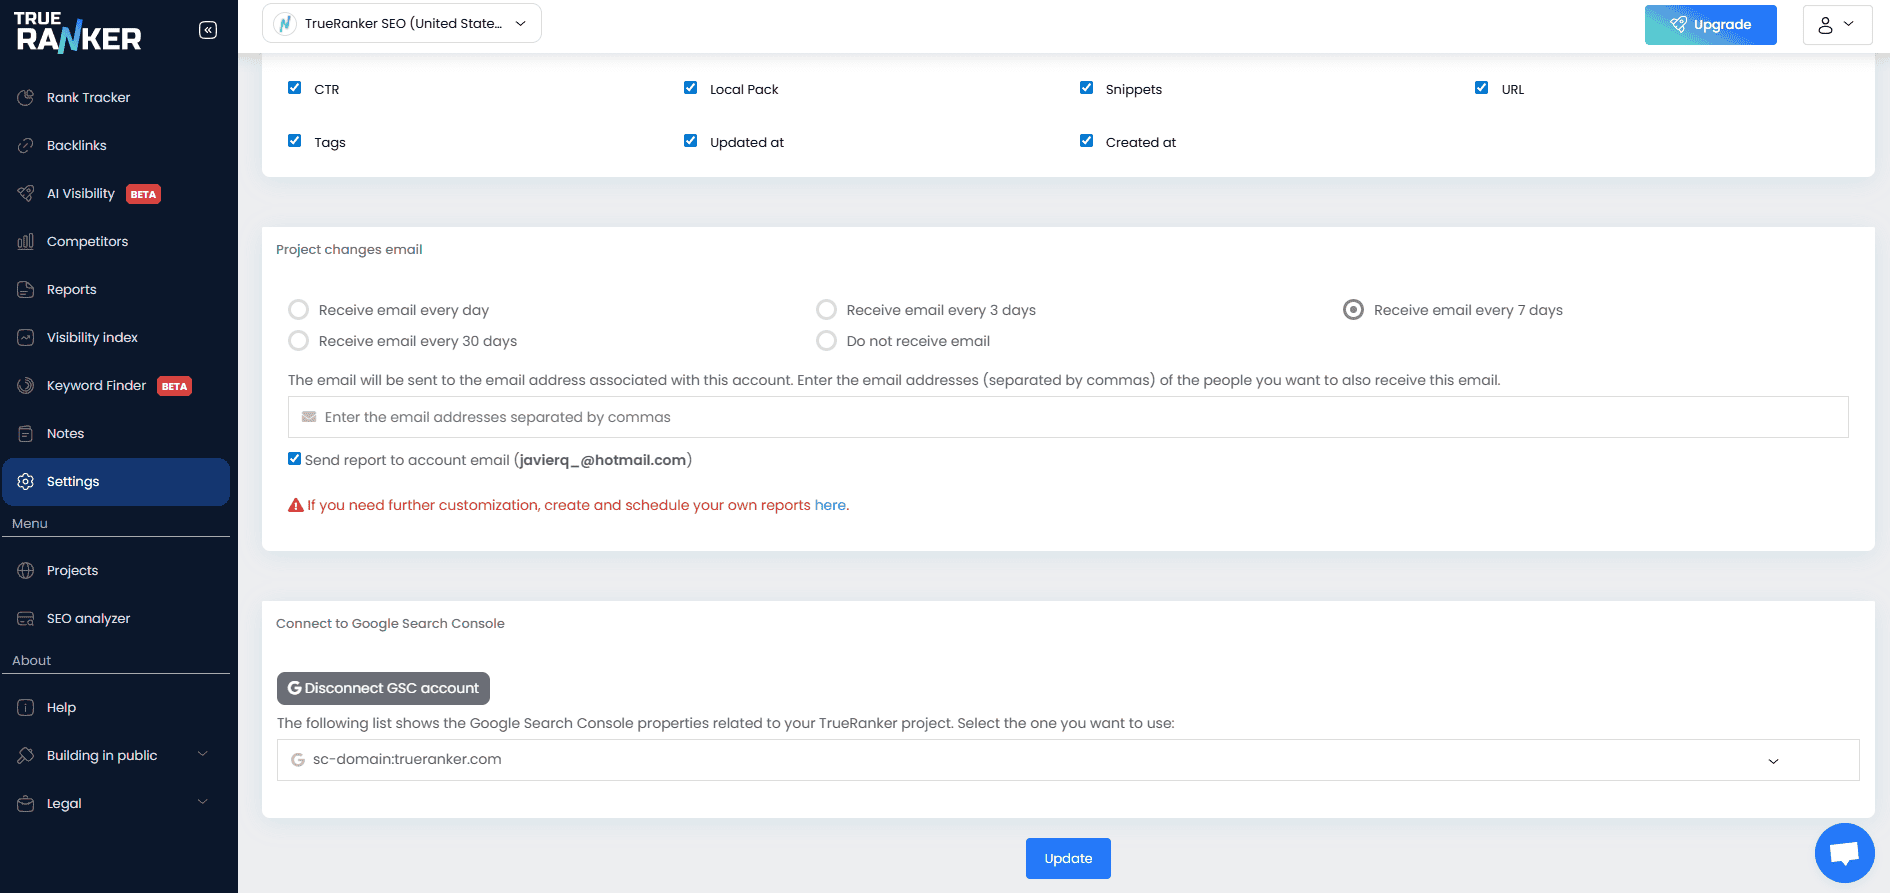Image resolution: width=1890 pixels, height=893 pixels.
Task: Uncheck the Local Pack checkbox
Action: (690, 88)
